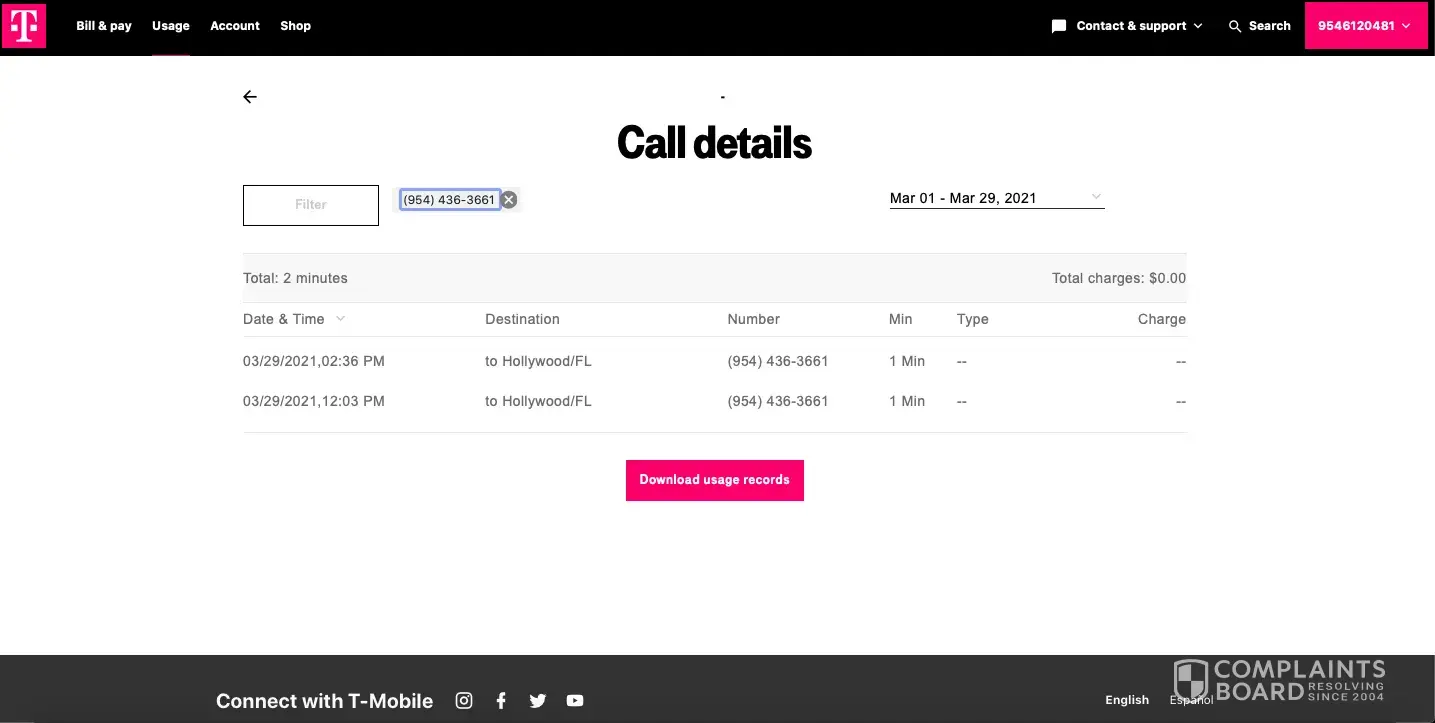The image size is (1435, 723).
Task: Select the 02:36 PM call date cell
Action: (x=314, y=361)
